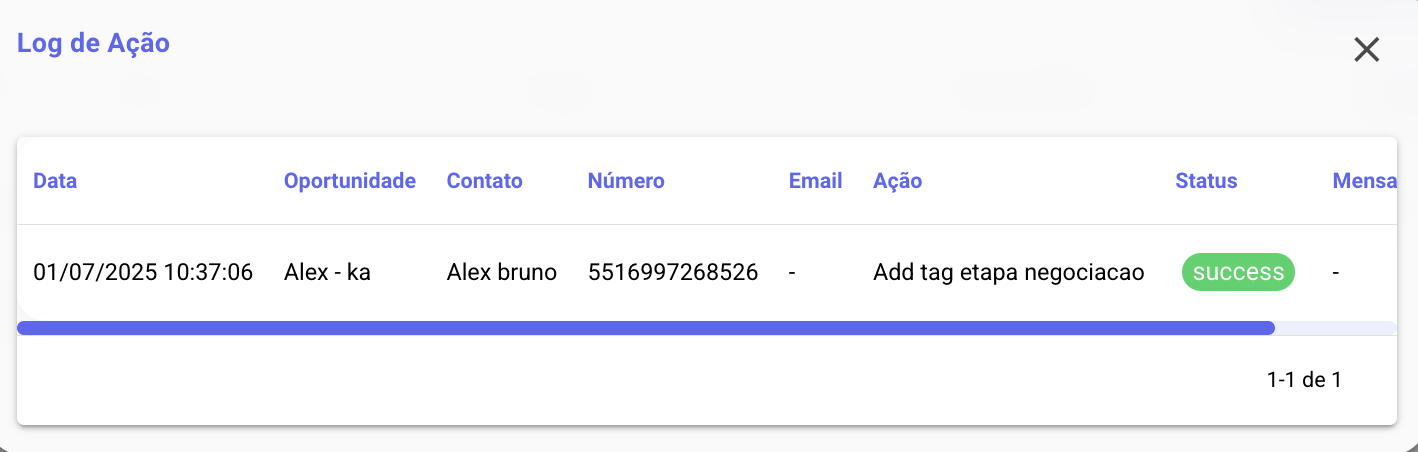Click the green success status badge
This screenshot has width=1418, height=452.
[x=1238, y=272]
